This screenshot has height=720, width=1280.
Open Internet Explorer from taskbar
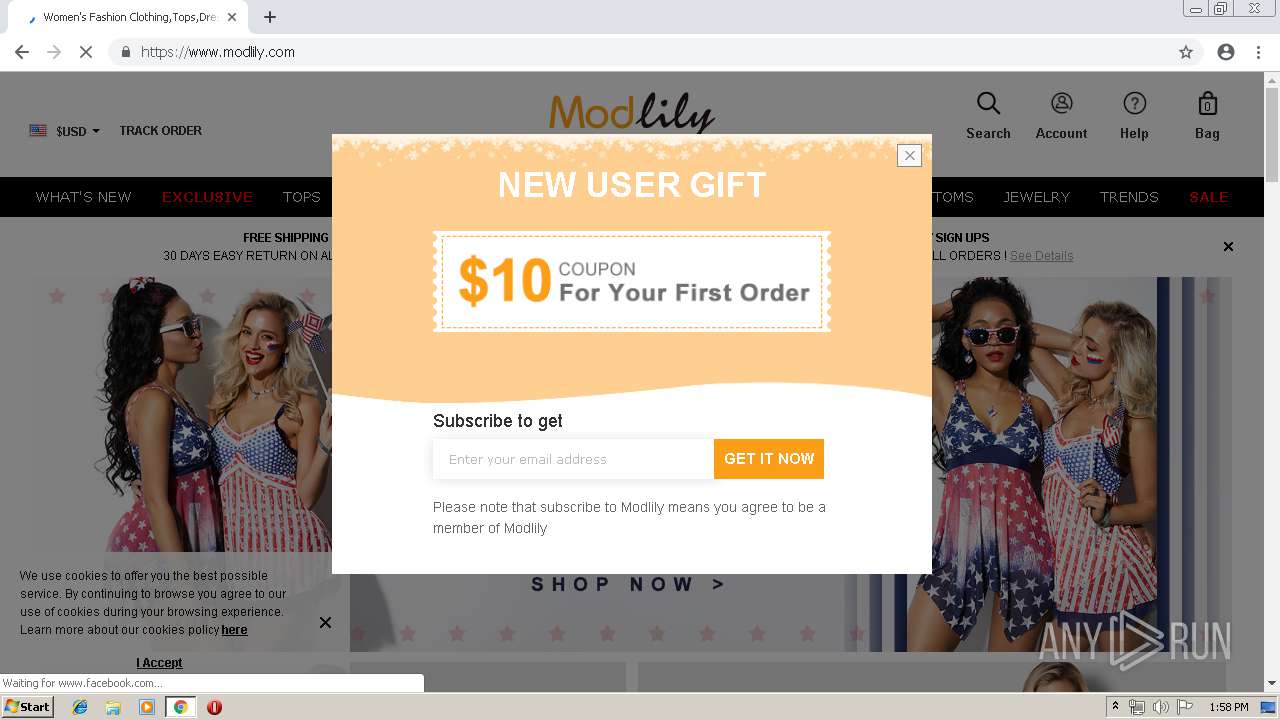(x=80, y=707)
